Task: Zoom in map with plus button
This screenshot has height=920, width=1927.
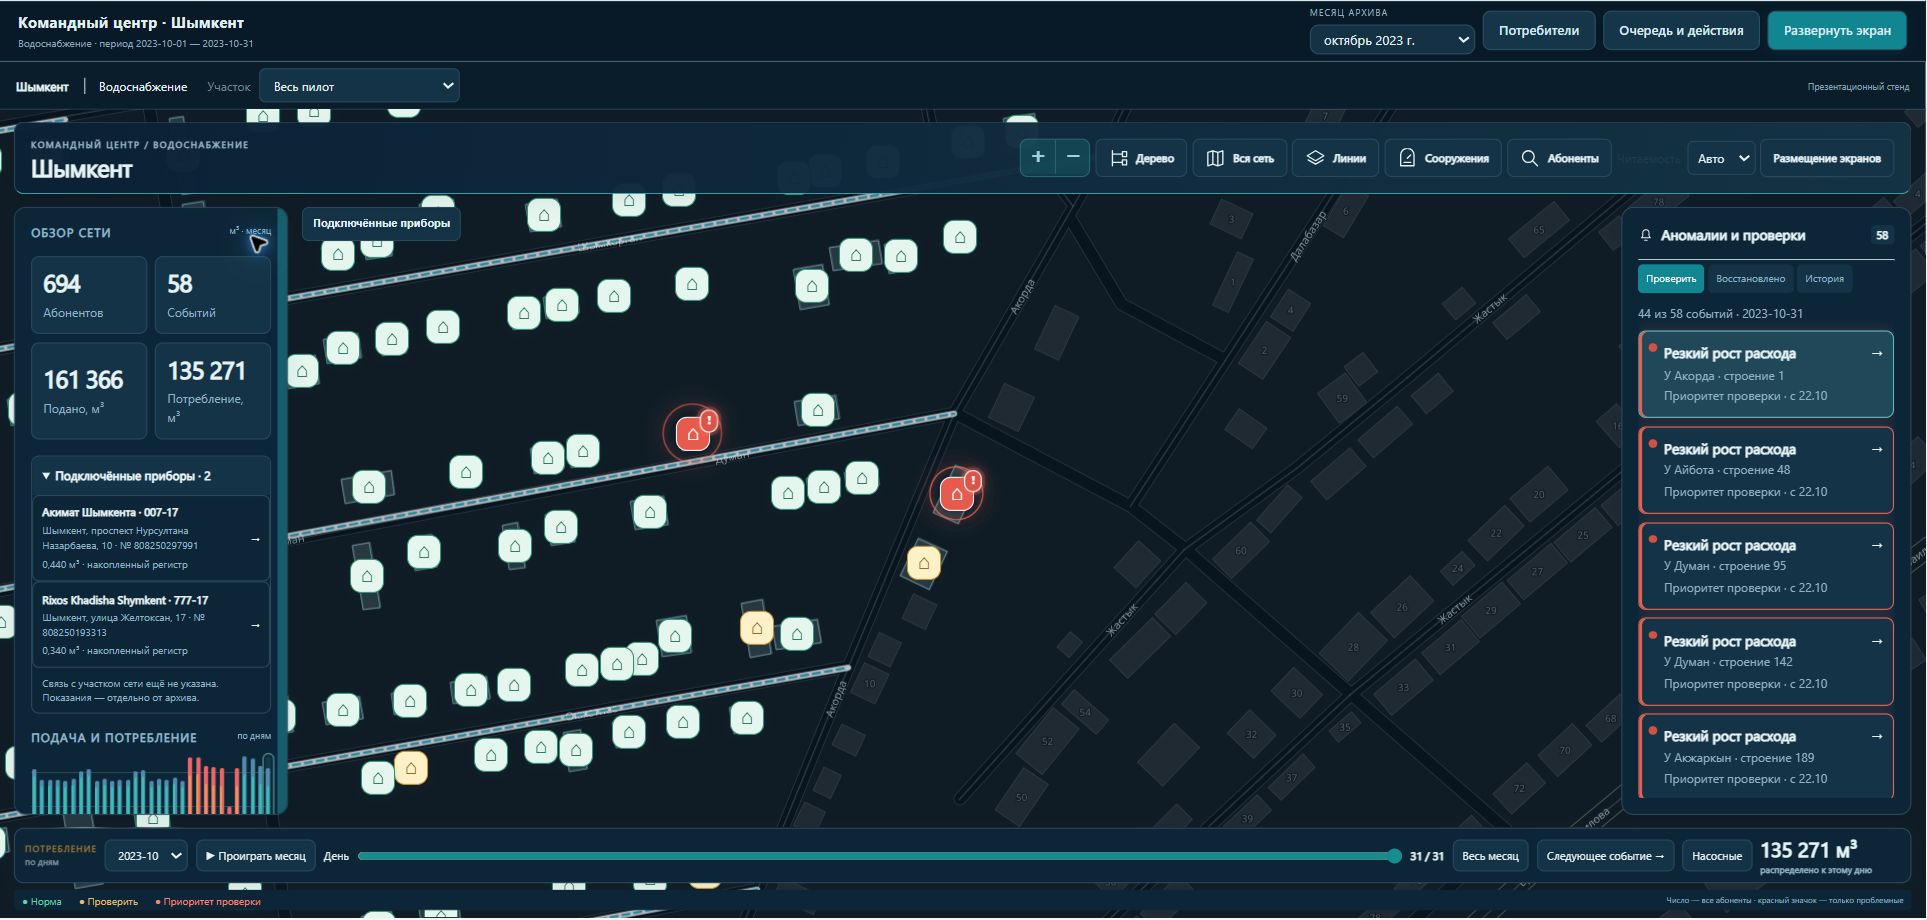Action: (1038, 158)
